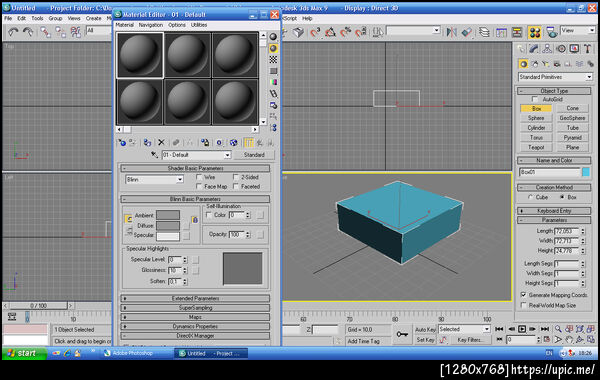
Task: Open Material Editor Options icon
Action: [x=273, y=105]
